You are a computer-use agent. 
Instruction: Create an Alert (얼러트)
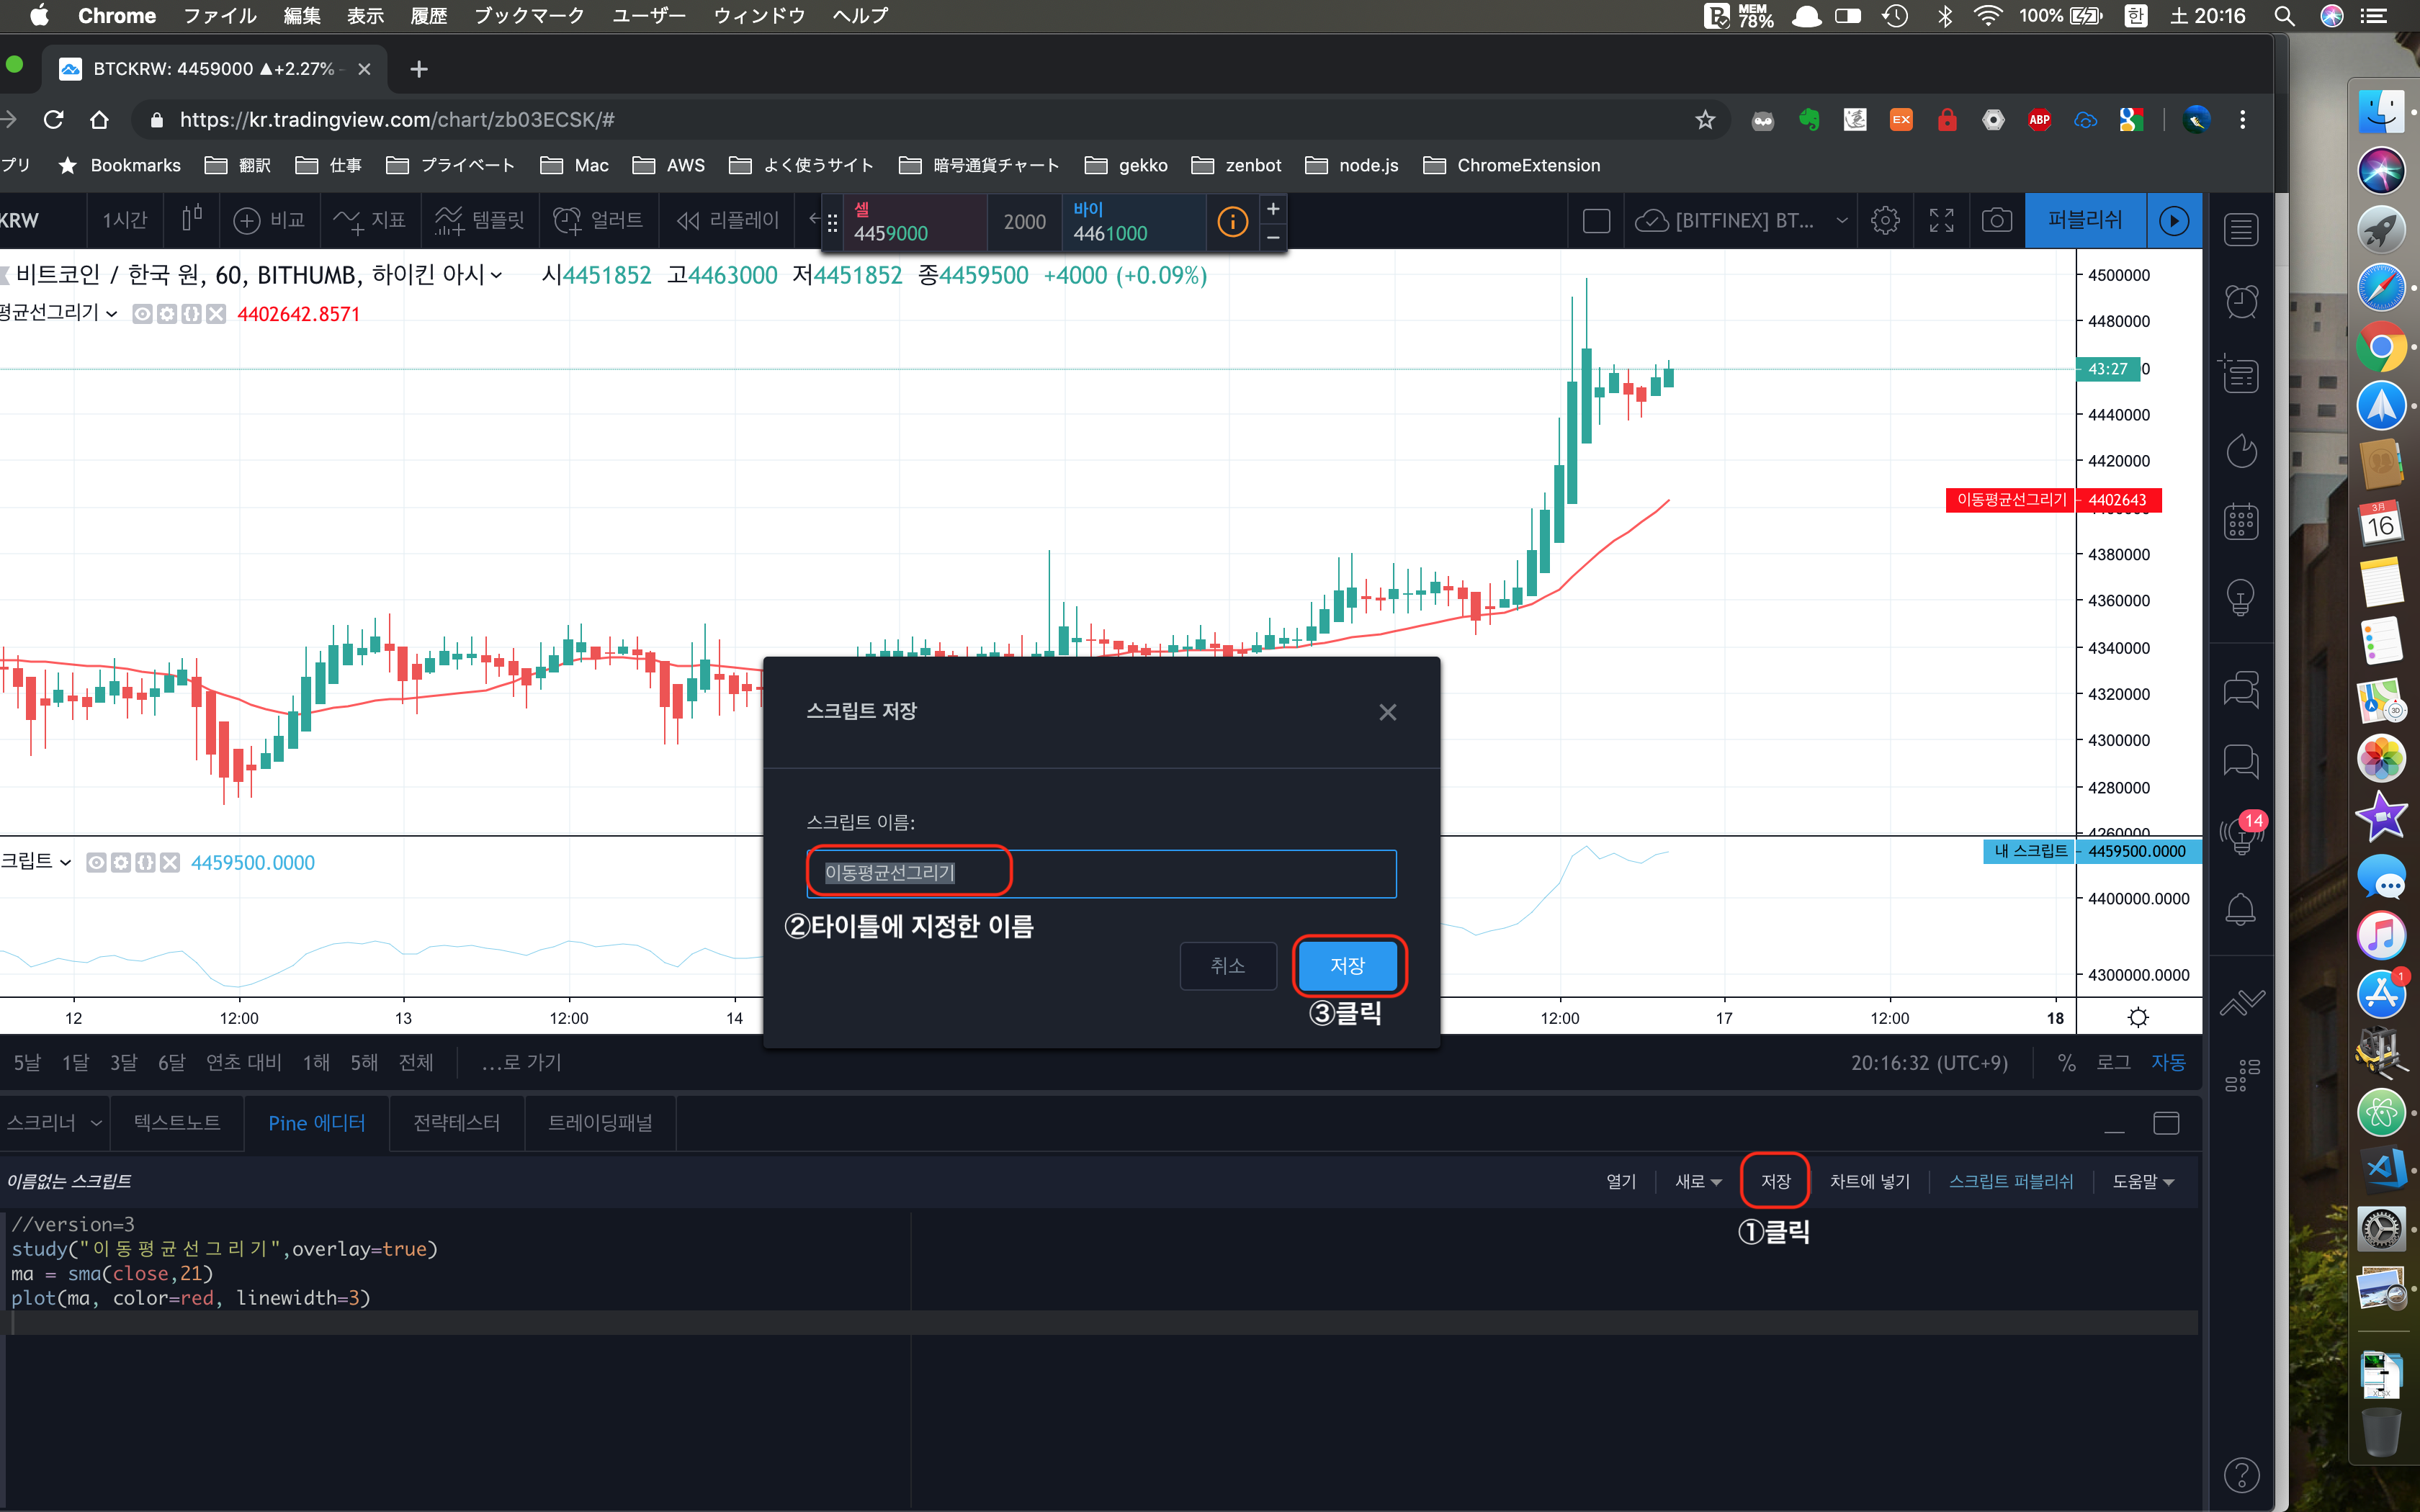[597, 220]
